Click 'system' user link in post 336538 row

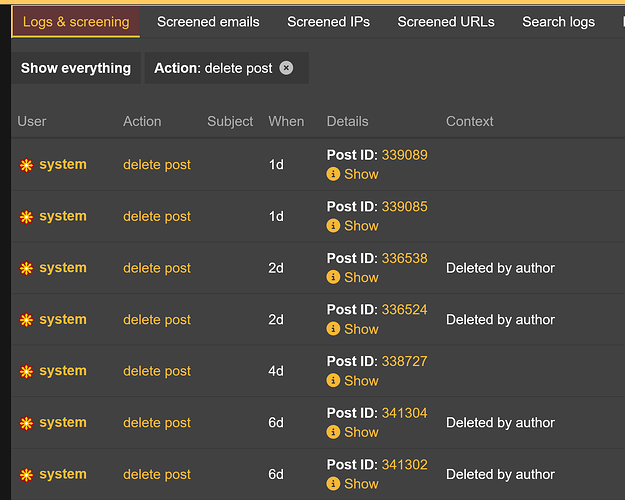click(63, 268)
